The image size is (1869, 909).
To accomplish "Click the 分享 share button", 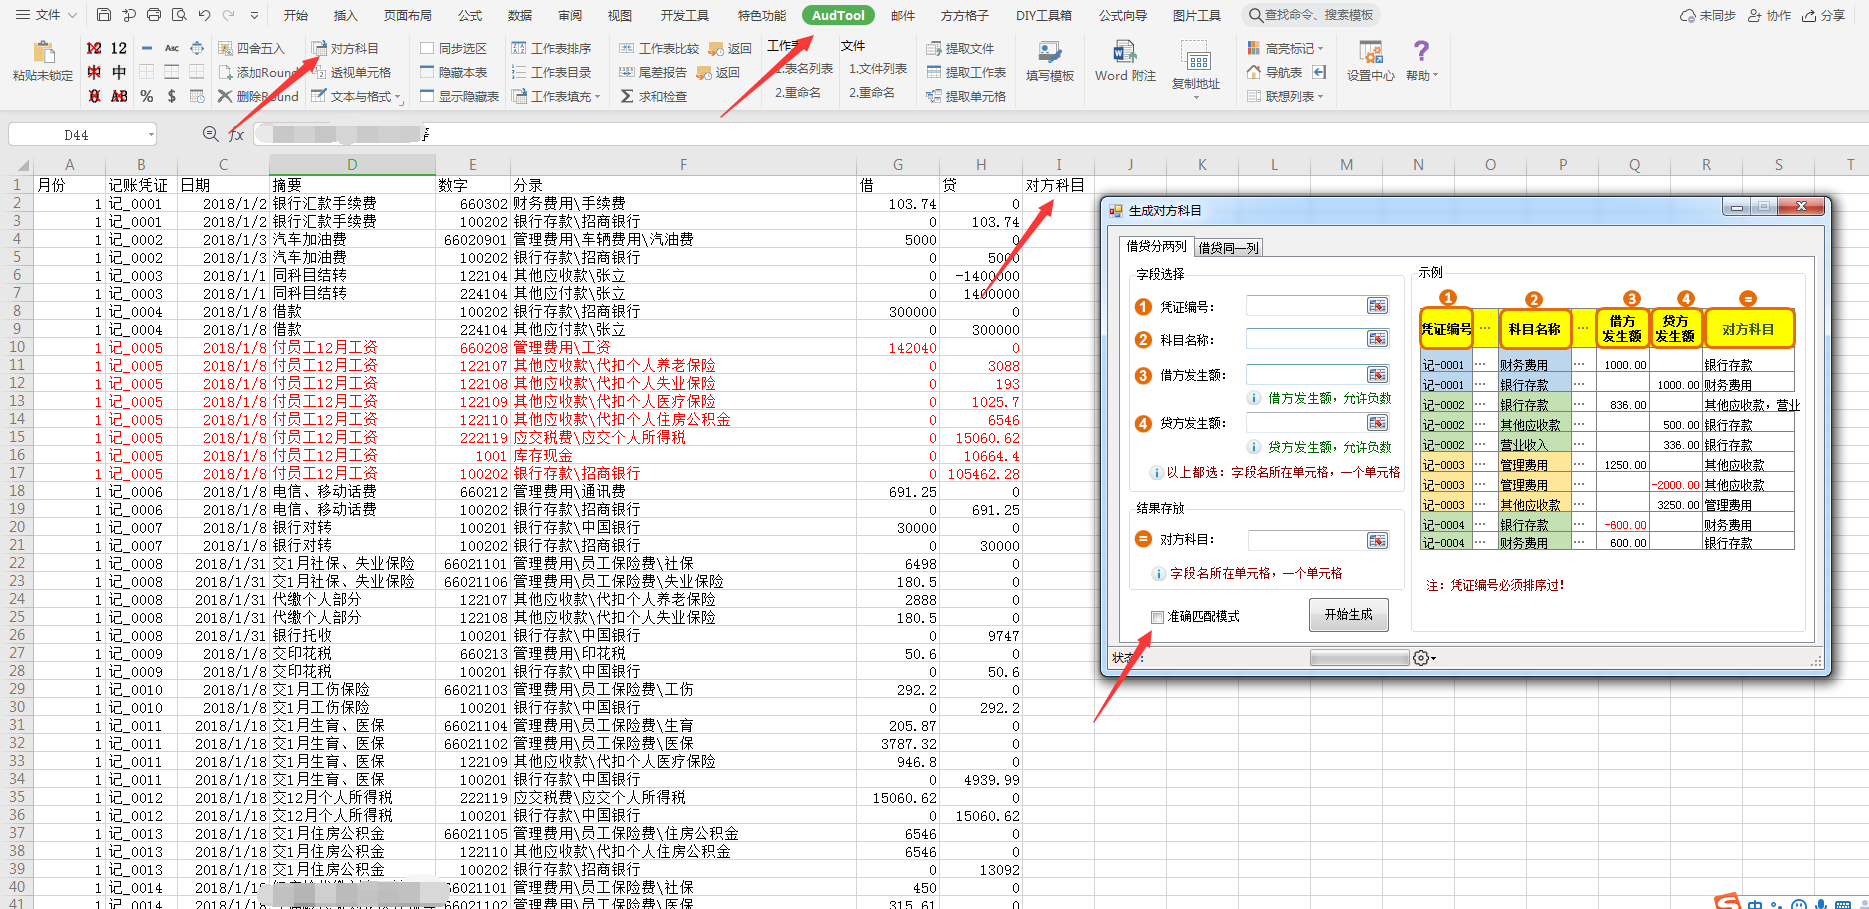I will 1823,15.
